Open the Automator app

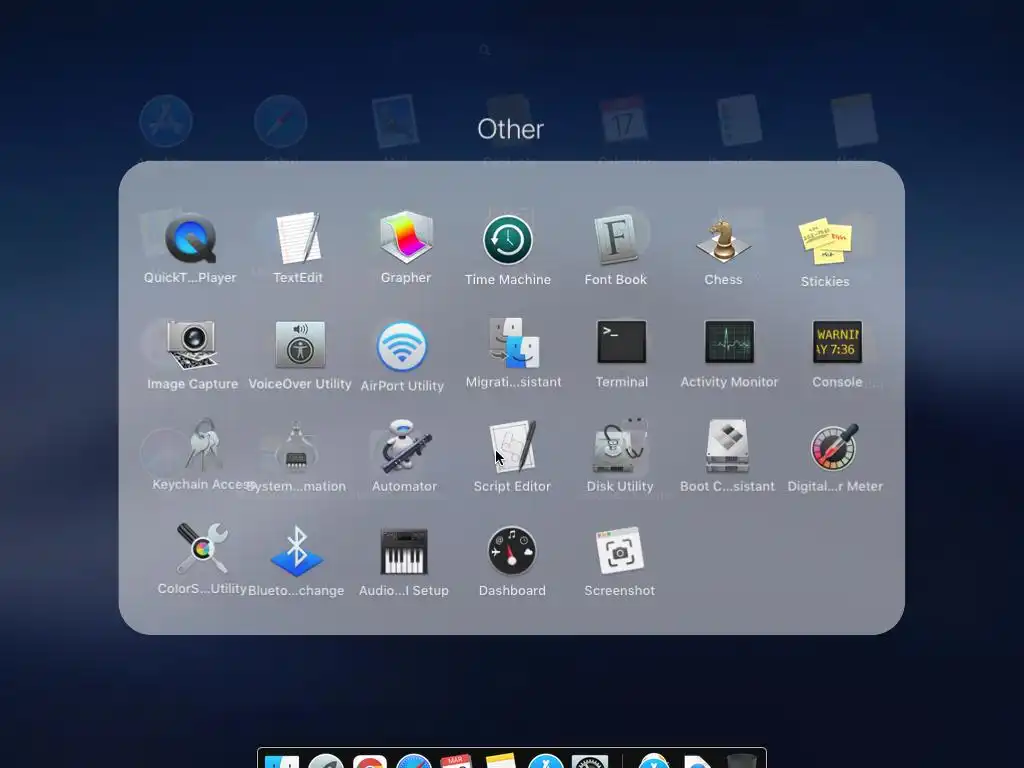404,447
